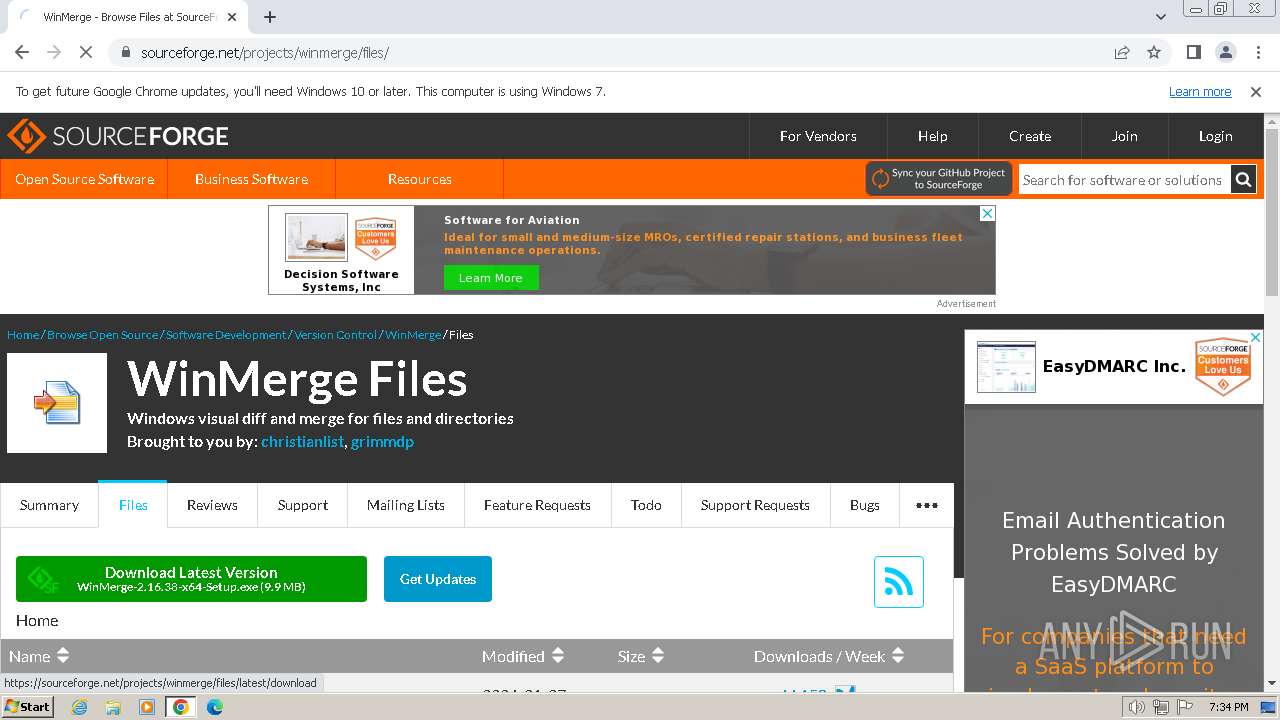Close the EasyDMARC ad

(x=1256, y=338)
